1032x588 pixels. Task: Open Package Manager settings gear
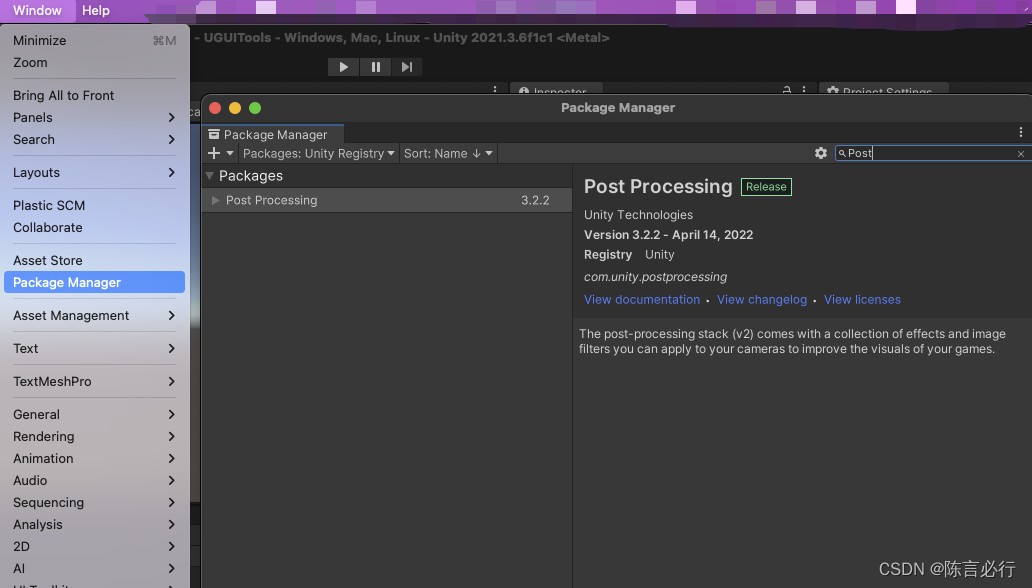[821, 153]
